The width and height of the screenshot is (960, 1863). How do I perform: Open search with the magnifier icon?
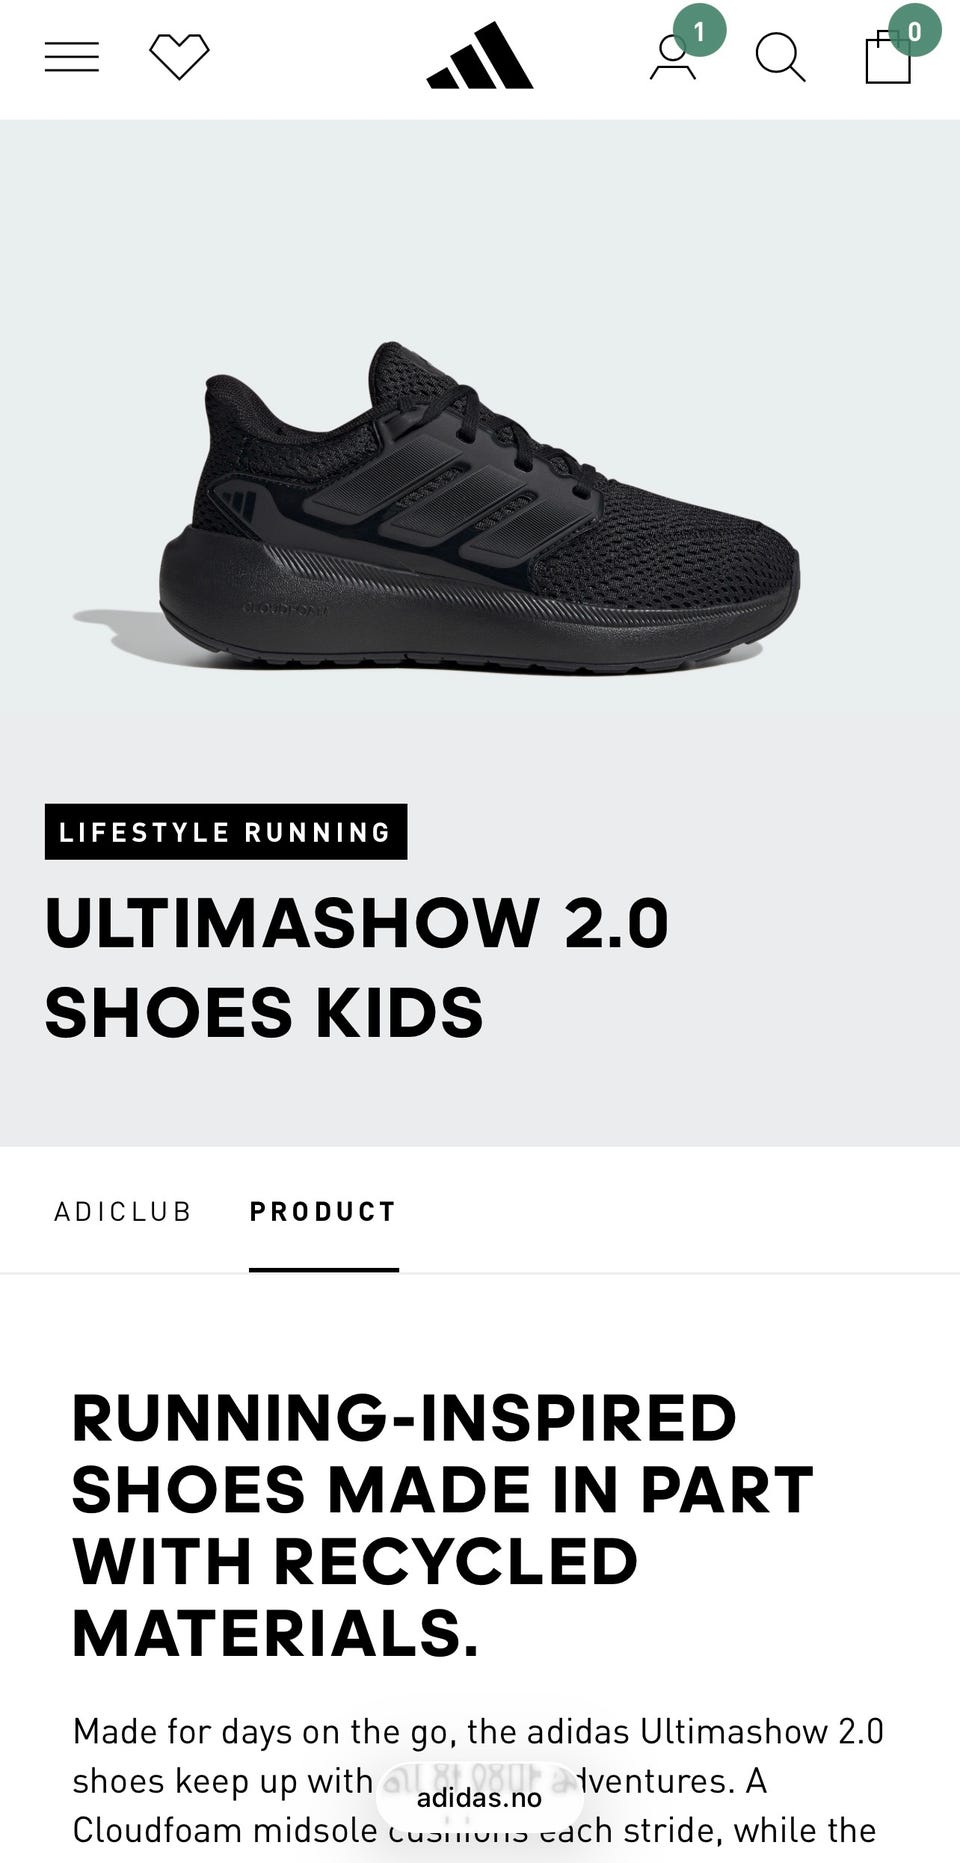(x=781, y=57)
